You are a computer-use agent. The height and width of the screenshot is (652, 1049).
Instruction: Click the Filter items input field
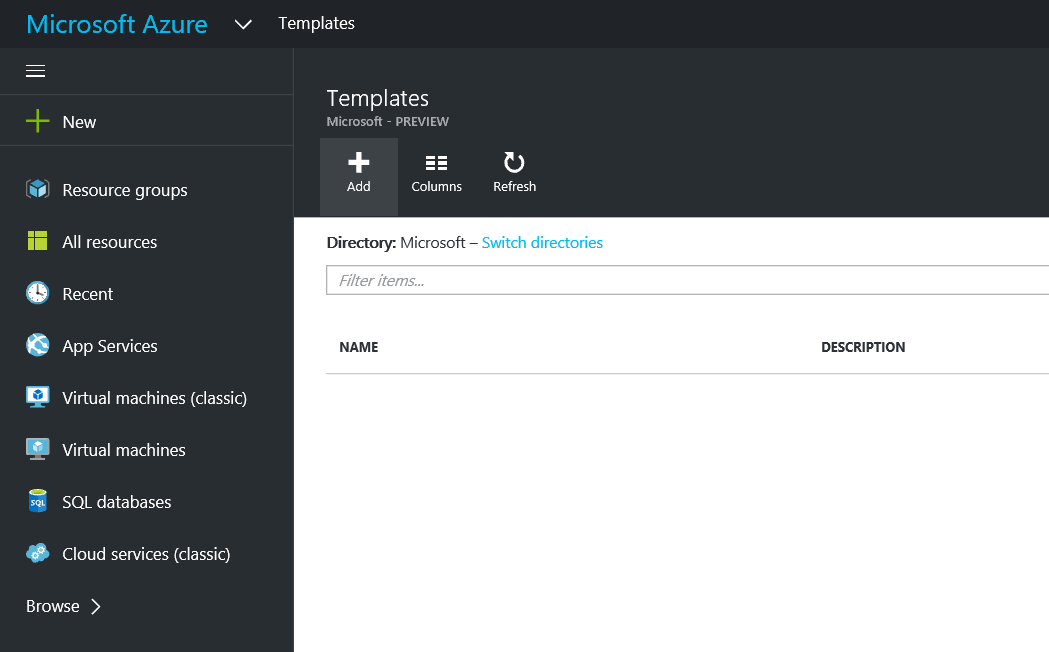tap(686, 281)
